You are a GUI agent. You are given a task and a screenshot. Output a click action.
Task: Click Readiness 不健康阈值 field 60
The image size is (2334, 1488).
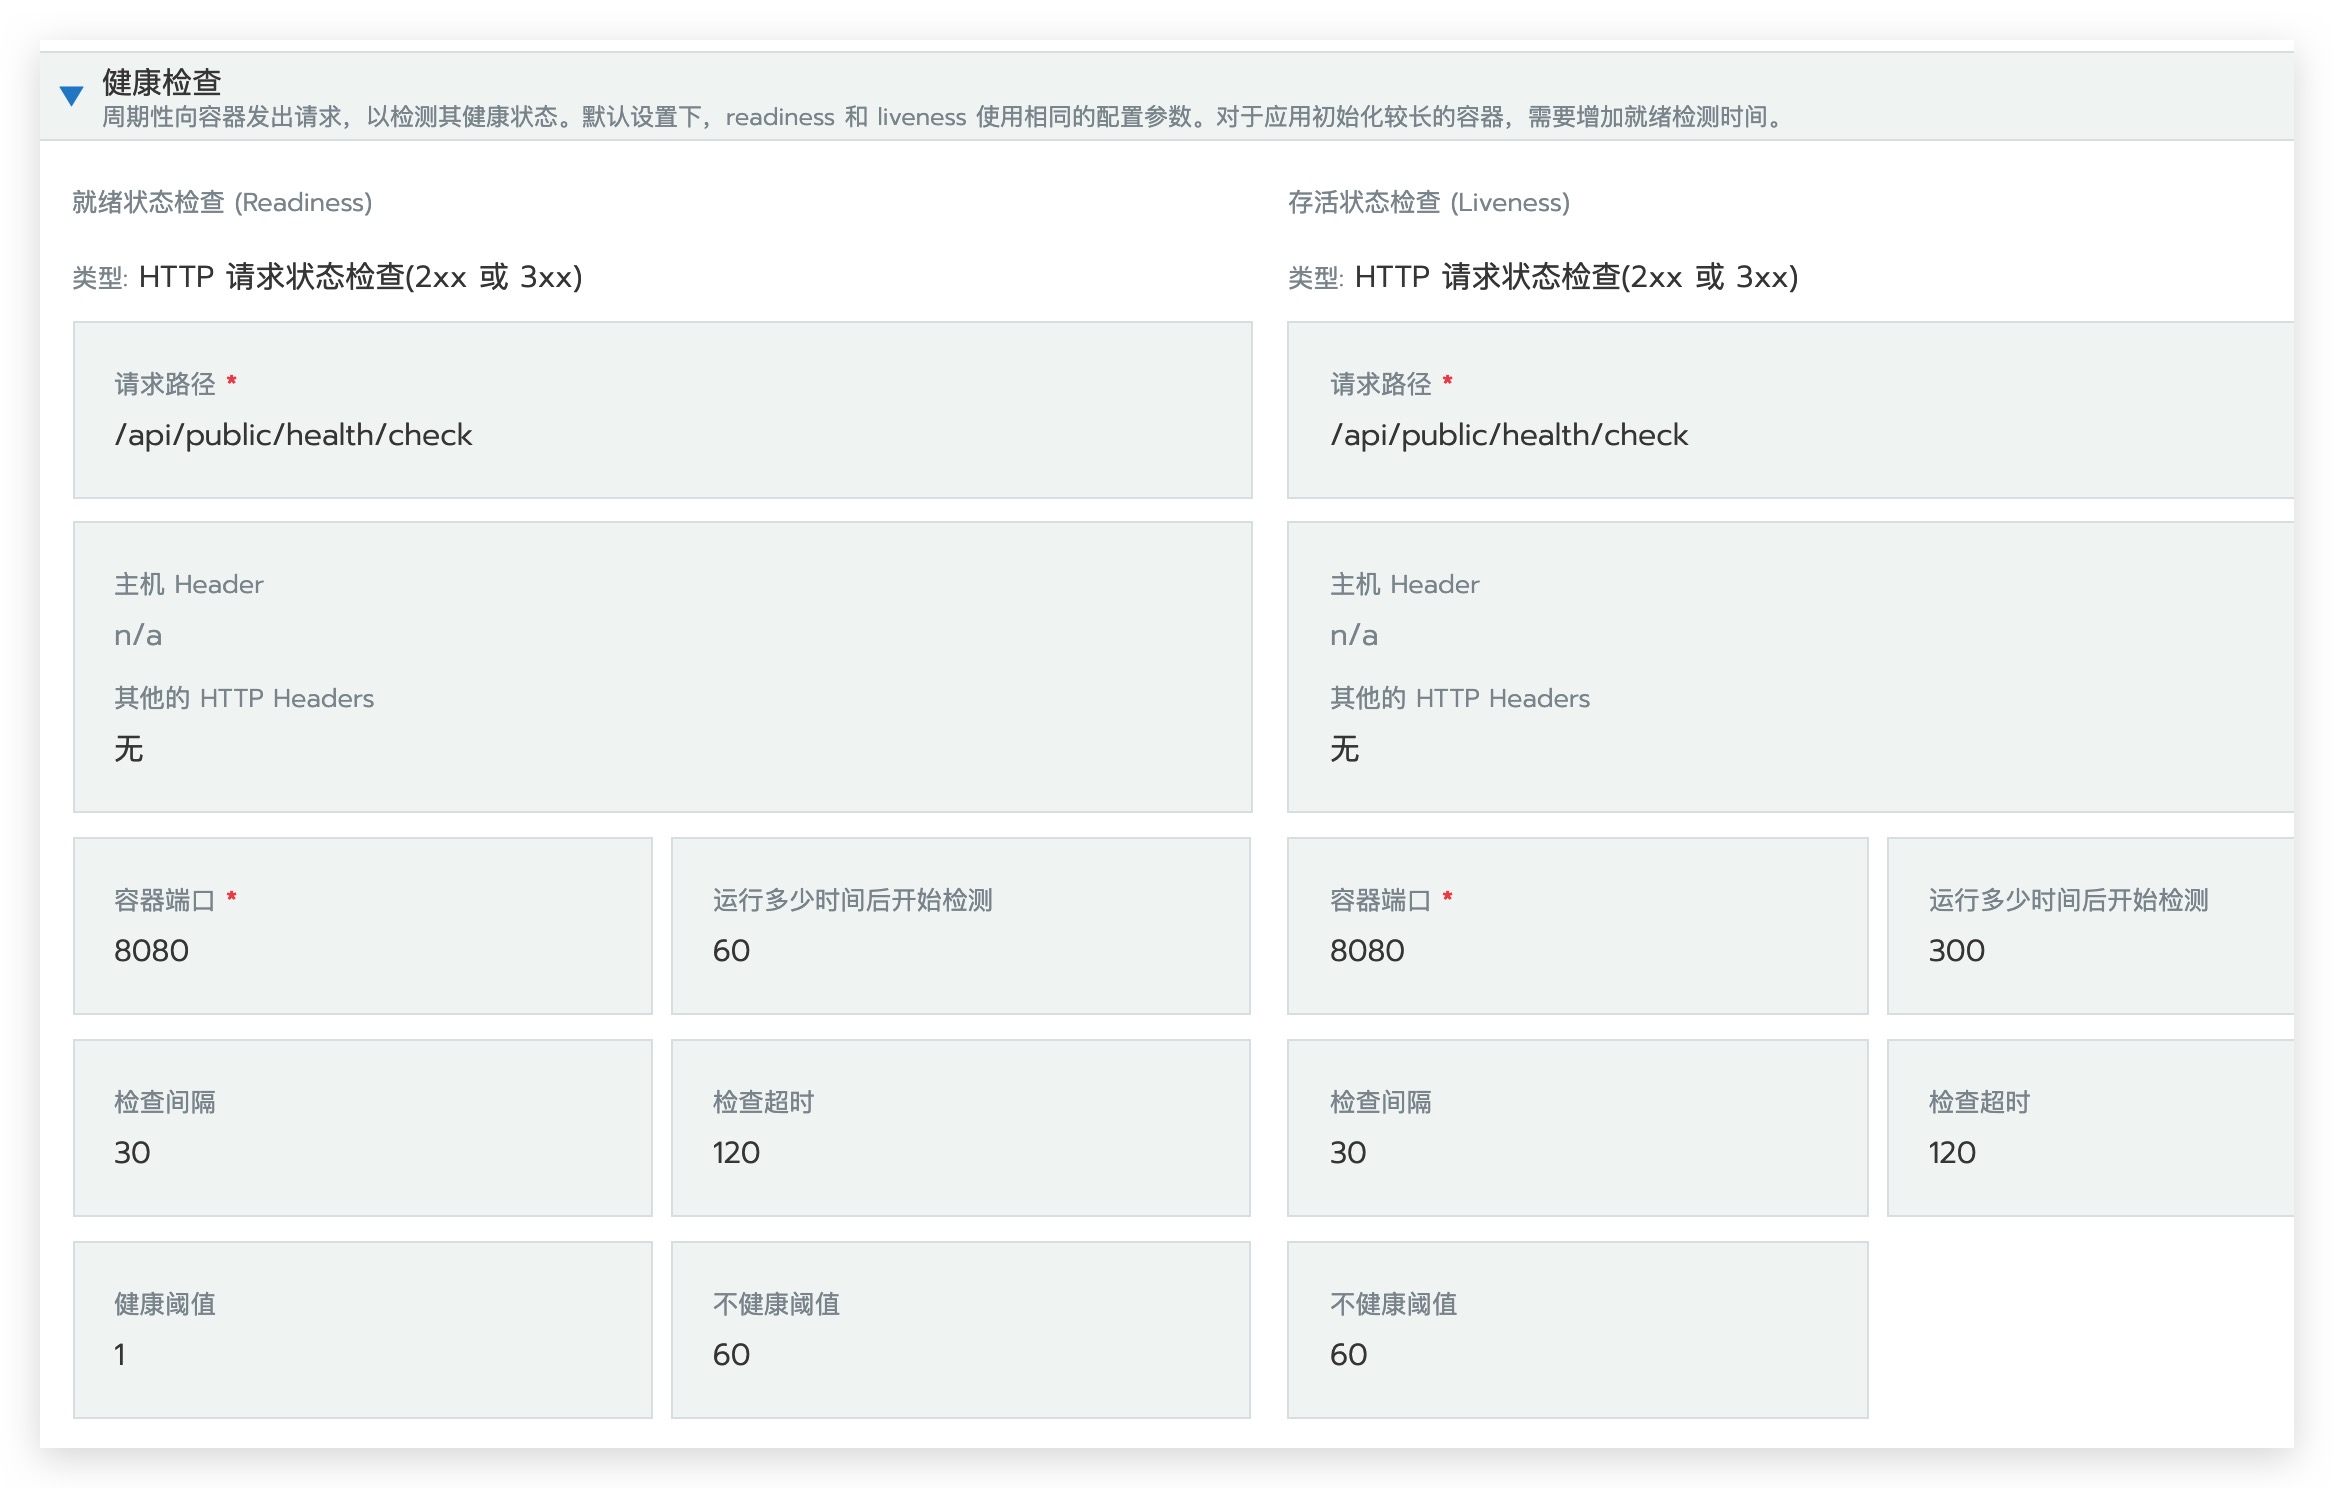pyautogui.click(x=731, y=1354)
